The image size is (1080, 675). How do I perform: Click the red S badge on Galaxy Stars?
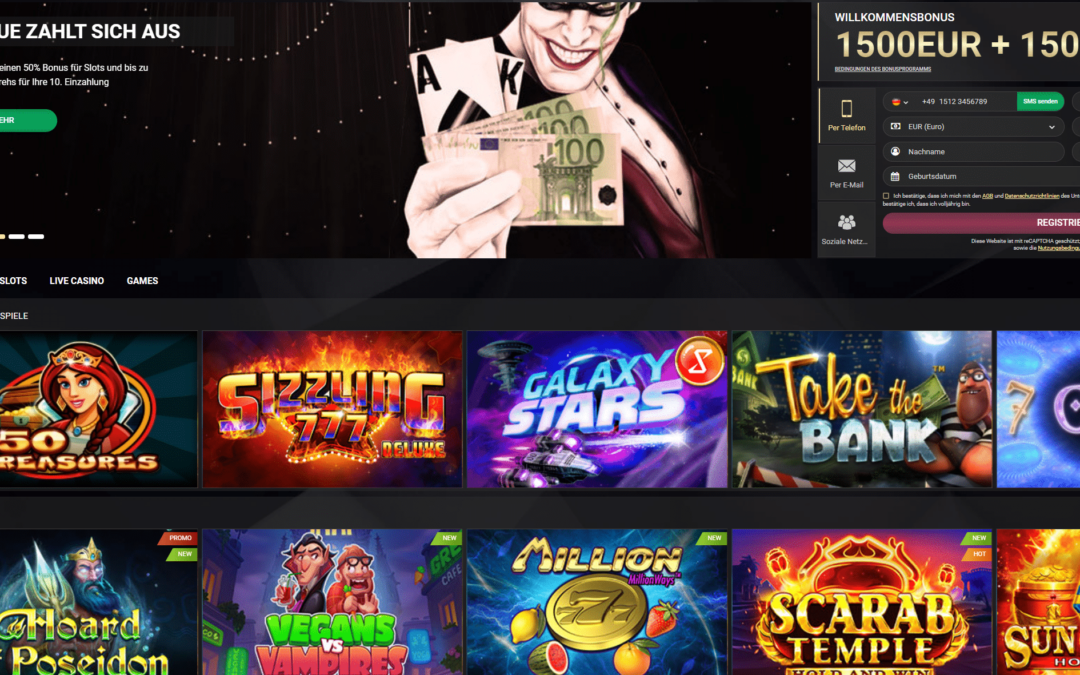point(700,360)
